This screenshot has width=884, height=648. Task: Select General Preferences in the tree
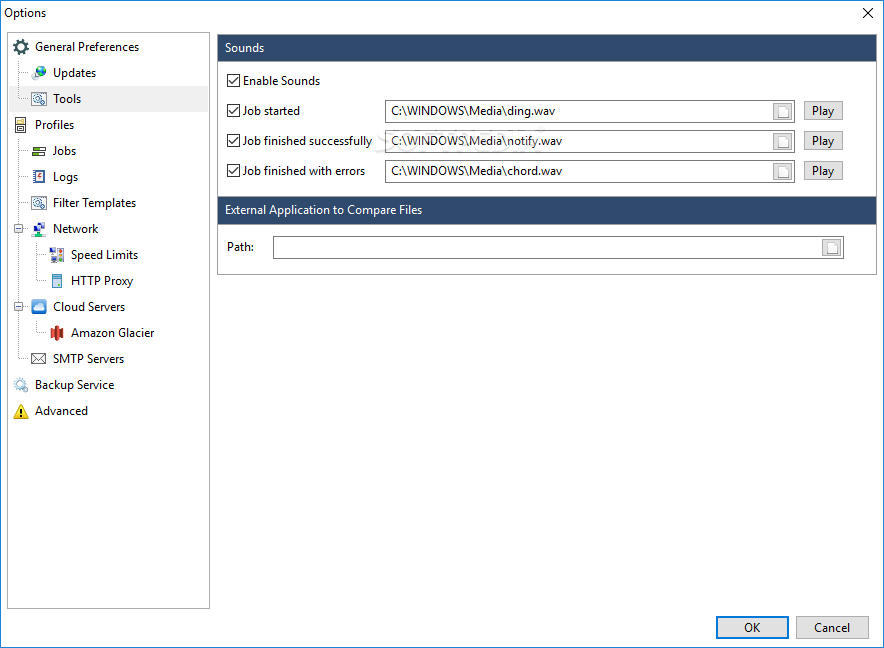(87, 47)
